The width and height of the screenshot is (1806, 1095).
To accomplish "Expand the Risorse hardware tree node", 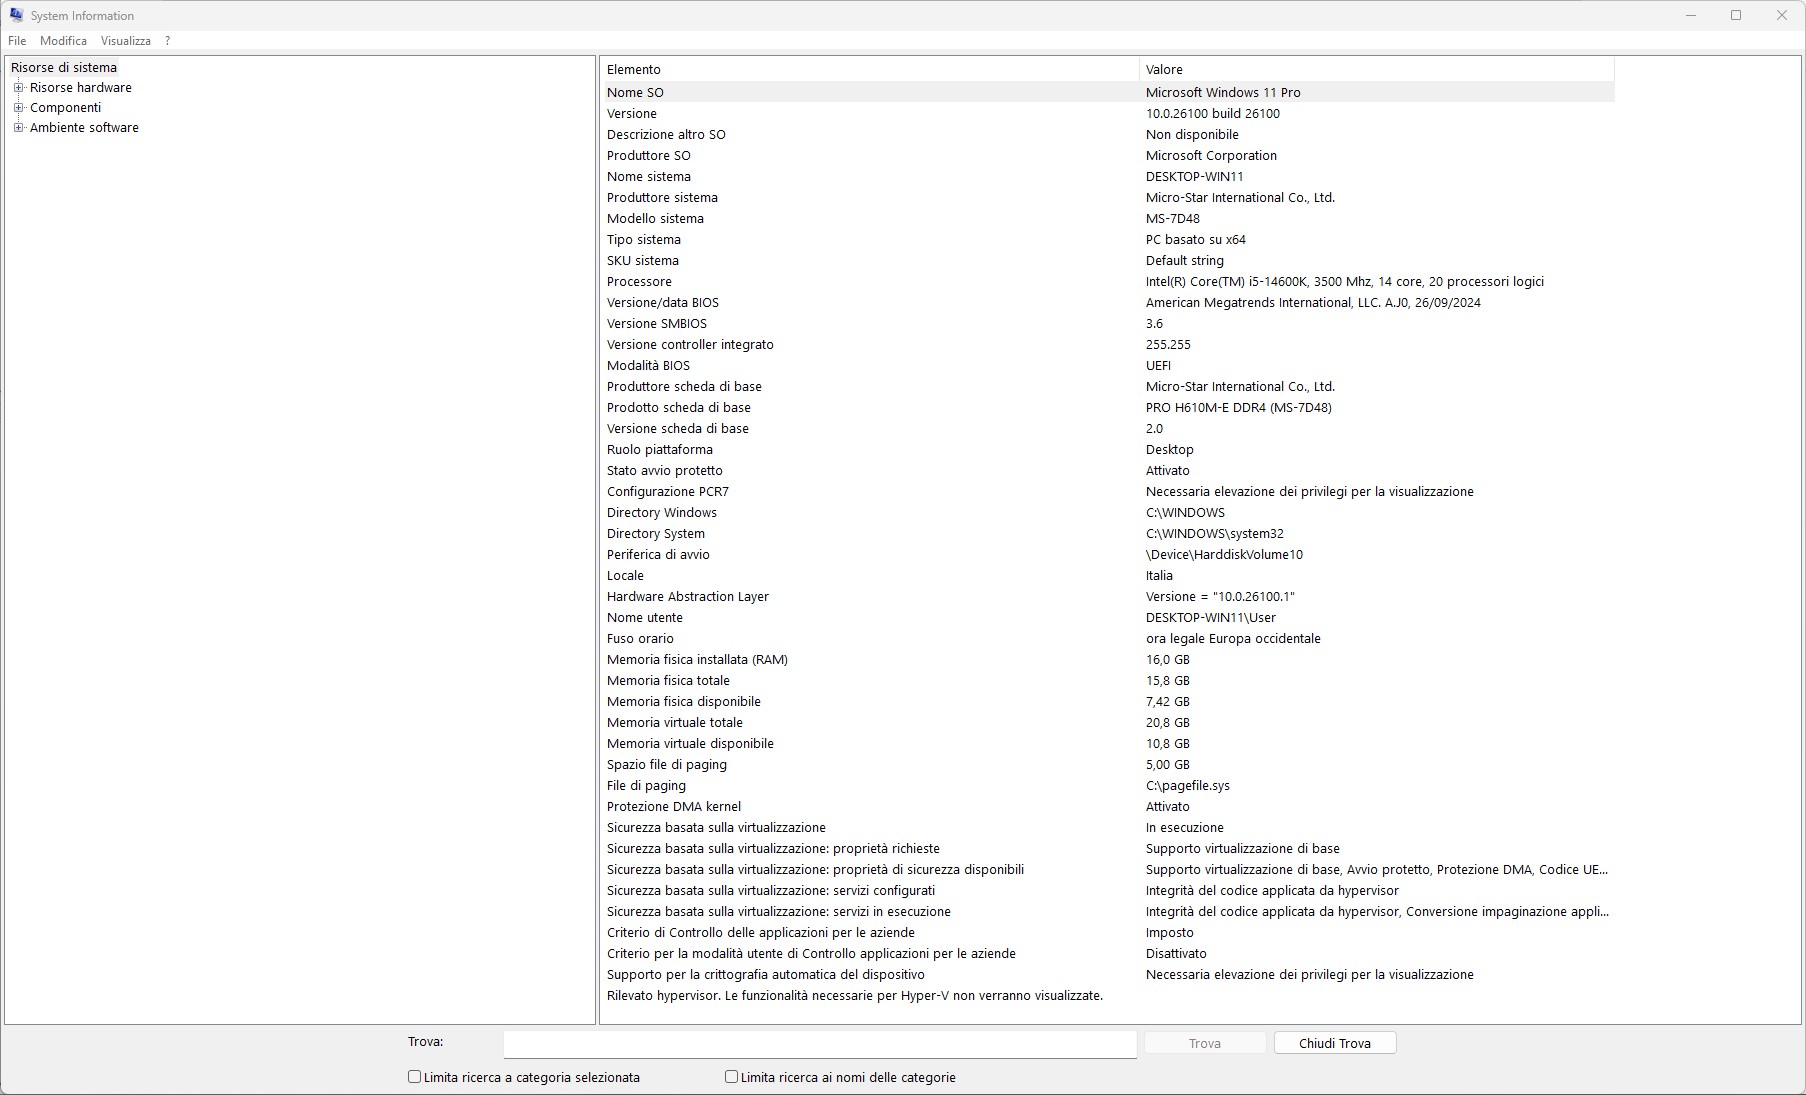I will (18, 88).
